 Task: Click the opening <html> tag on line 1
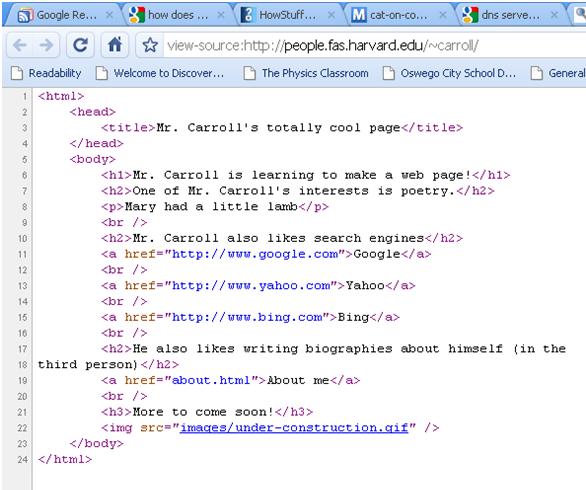coord(61,96)
